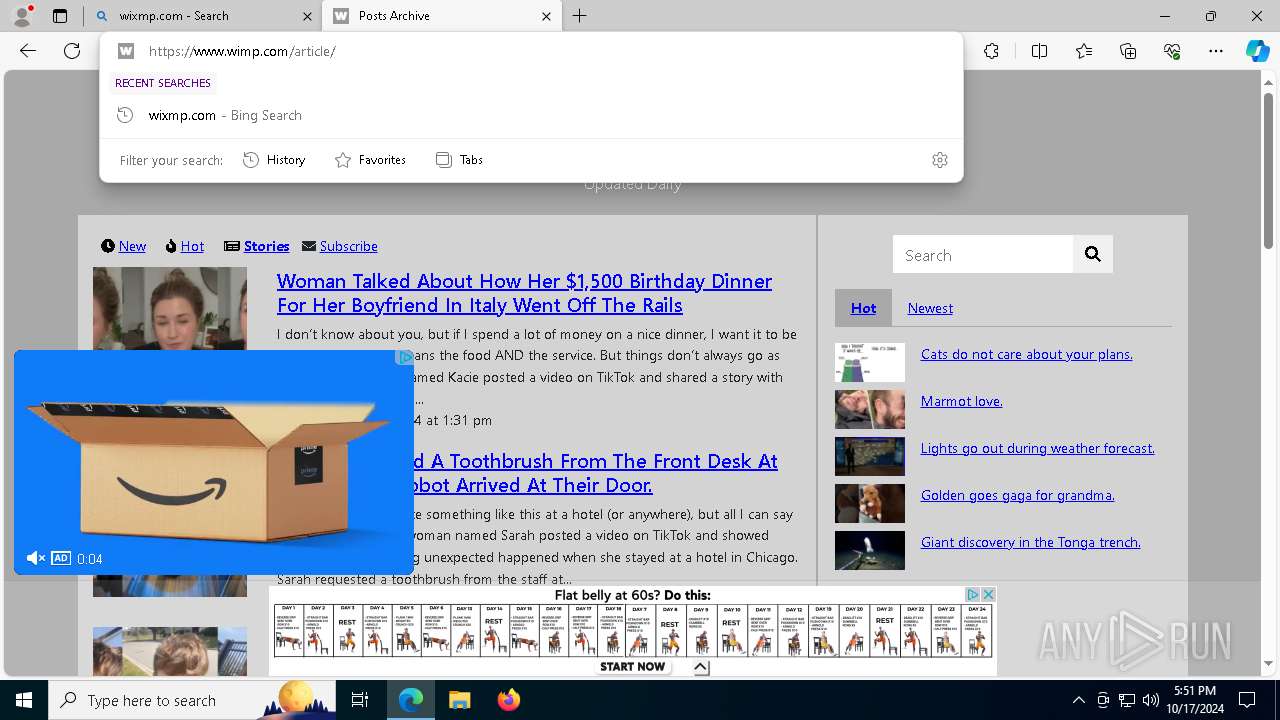Open the notification center icon
This screenshot has width=1280, height=720.
[x=1247, y=700]
